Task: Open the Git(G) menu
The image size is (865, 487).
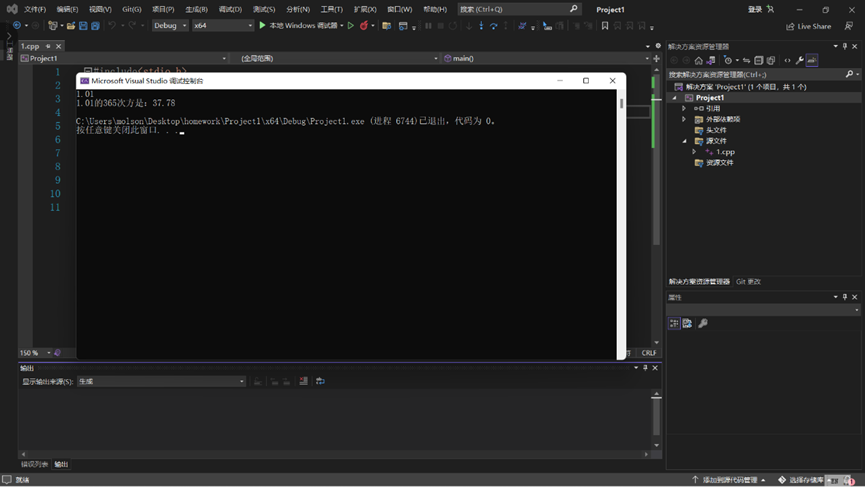Action: tap(131, 9)
